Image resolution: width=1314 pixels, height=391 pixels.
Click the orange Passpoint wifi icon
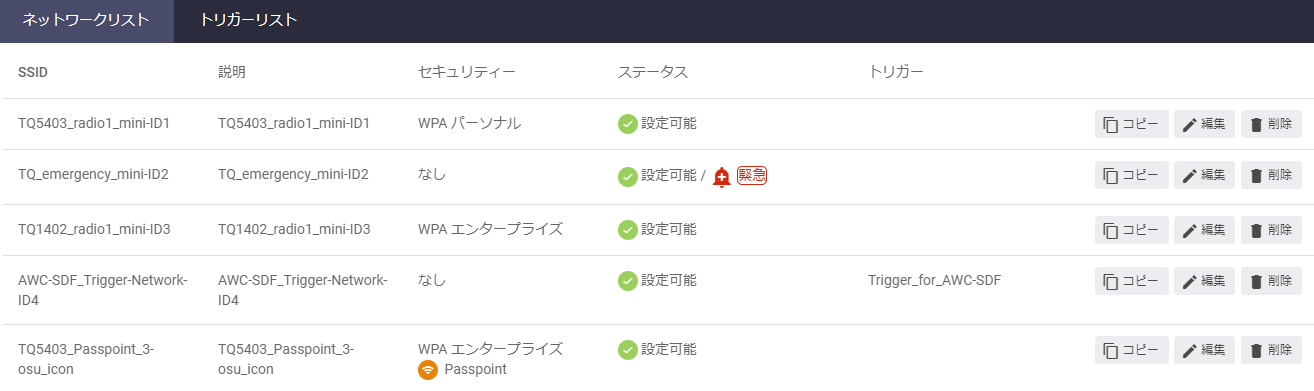click(428, 369)
